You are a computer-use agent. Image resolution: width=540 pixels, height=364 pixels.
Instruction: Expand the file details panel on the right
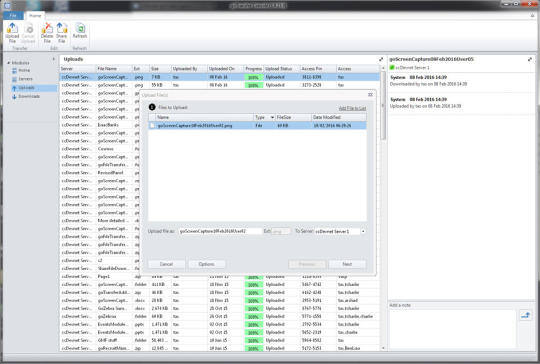pyautogui.click(x=530, y=59)
